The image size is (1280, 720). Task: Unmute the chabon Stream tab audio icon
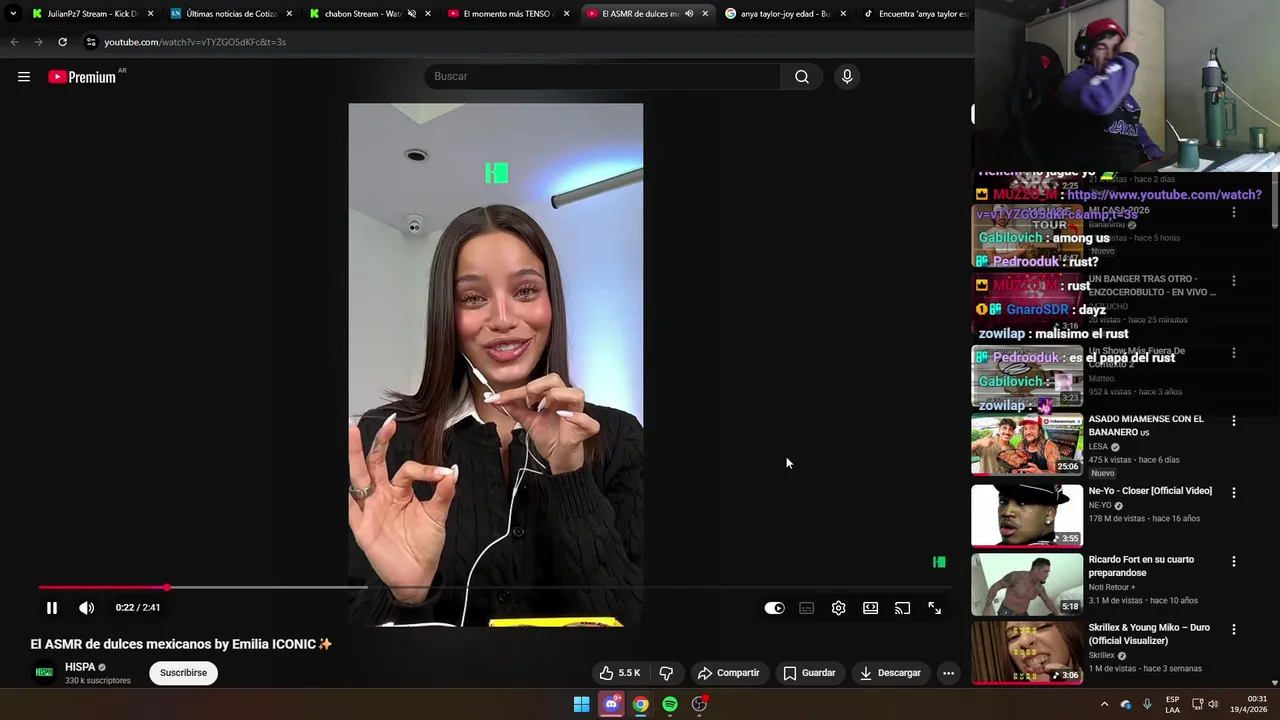pos(412,14)
